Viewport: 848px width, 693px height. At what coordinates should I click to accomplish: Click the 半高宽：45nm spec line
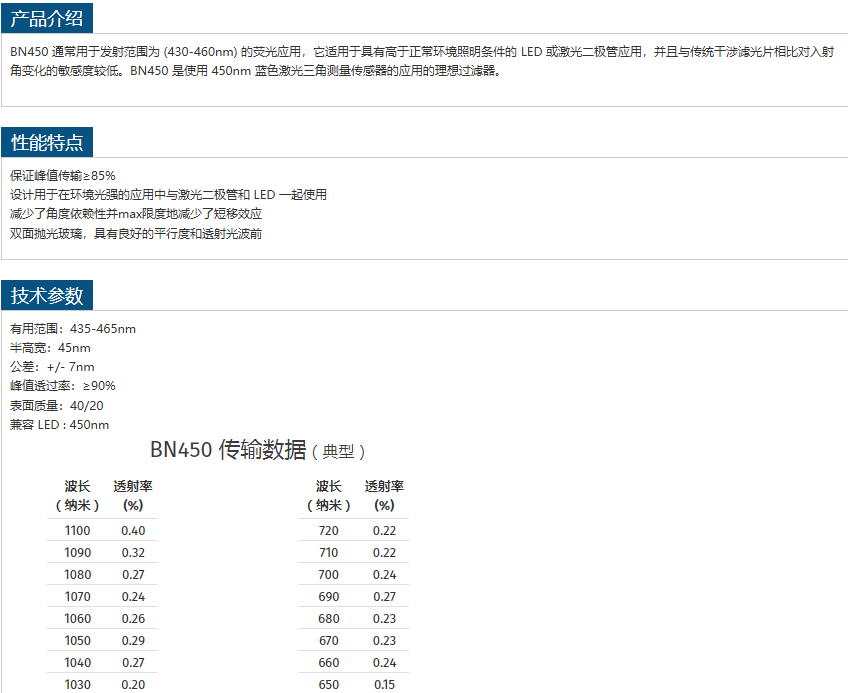coord(50,347)
